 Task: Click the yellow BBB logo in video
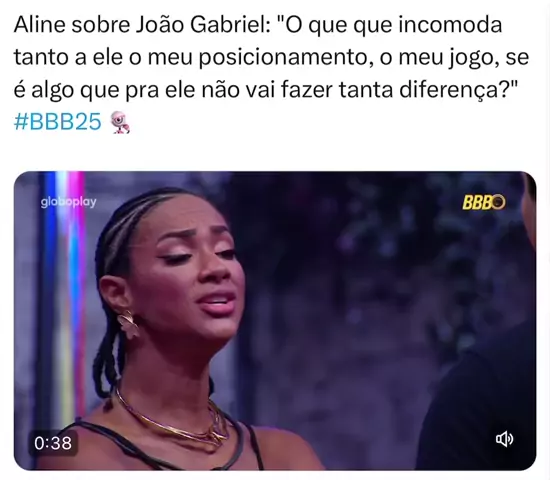coord(484,202)
